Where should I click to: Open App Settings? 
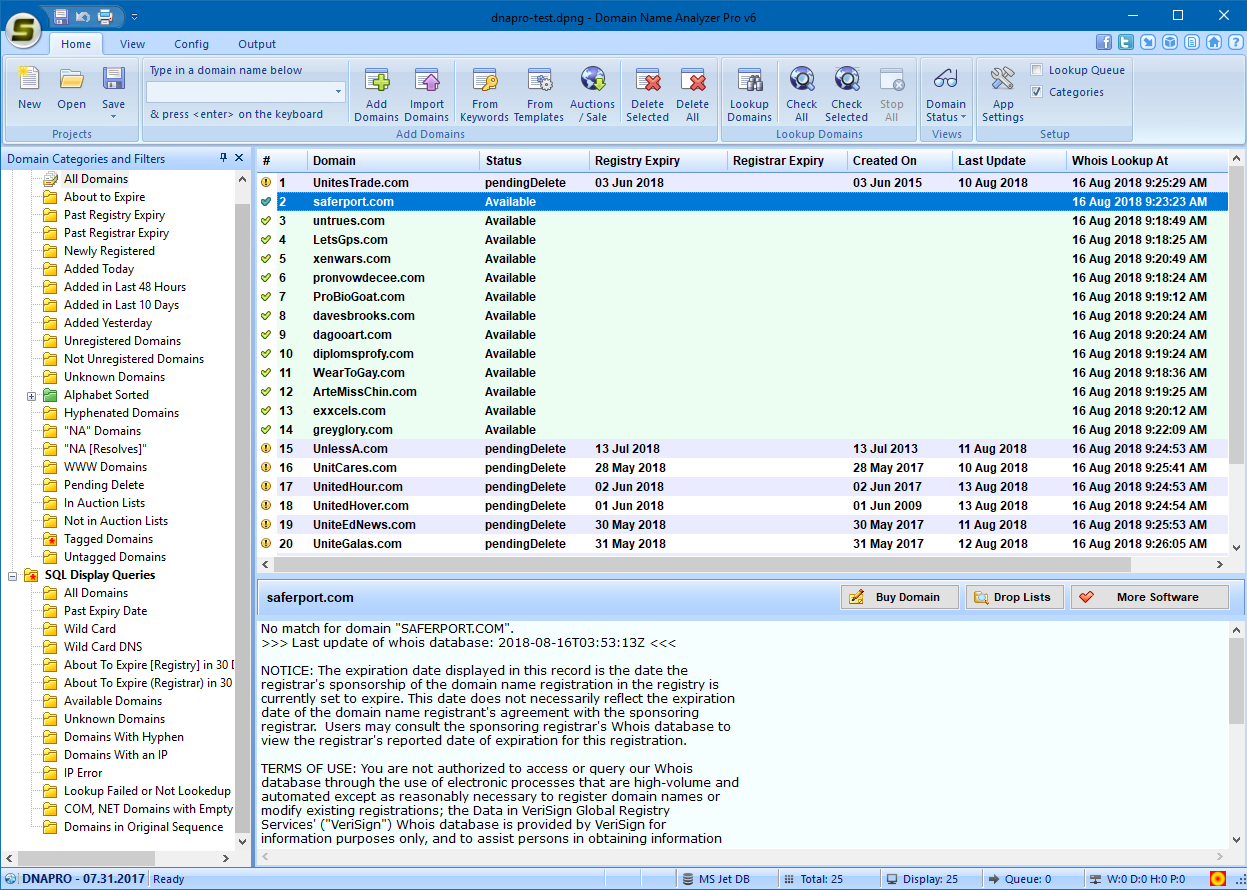tap(1003, 94)
